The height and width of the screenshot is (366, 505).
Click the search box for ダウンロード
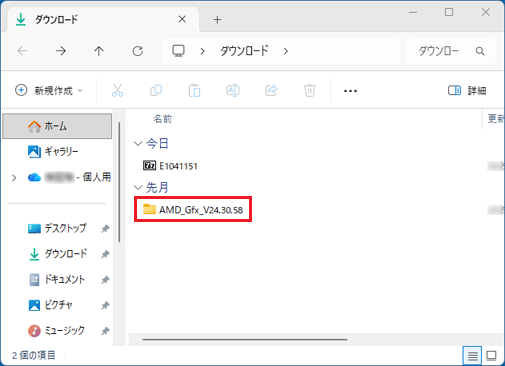[x=451, y=51]
